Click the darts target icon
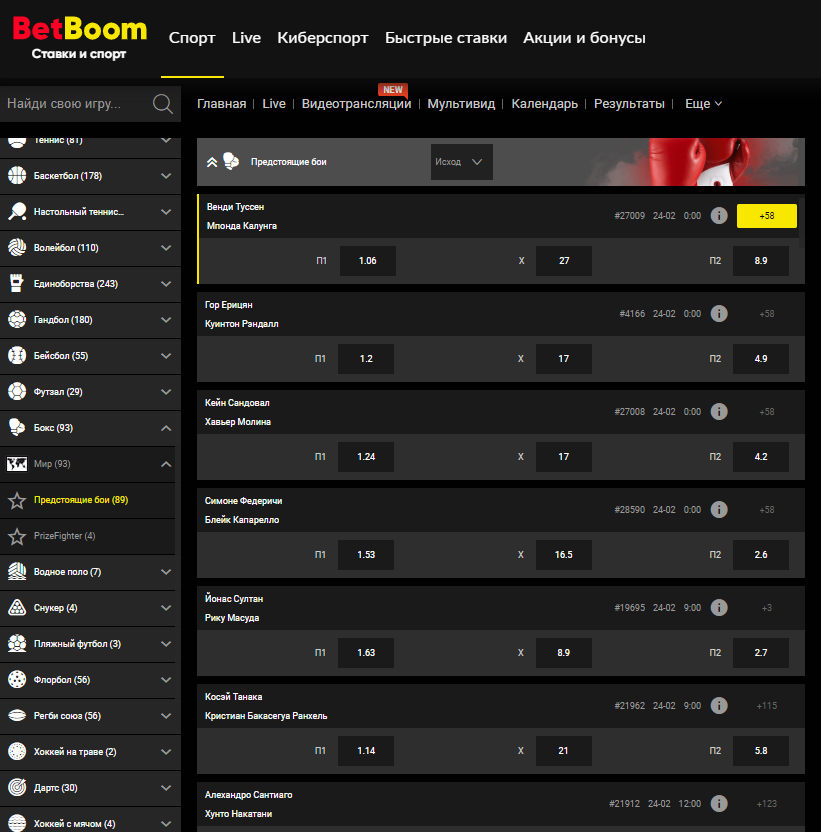This screenshot has width=821, height=832. [x=17, y=788]
